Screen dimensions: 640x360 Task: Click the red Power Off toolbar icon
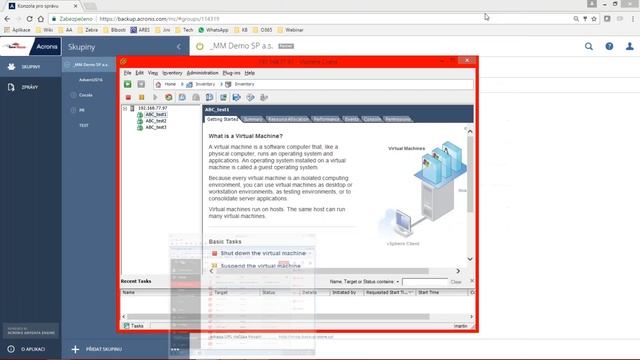coord(128,98)
